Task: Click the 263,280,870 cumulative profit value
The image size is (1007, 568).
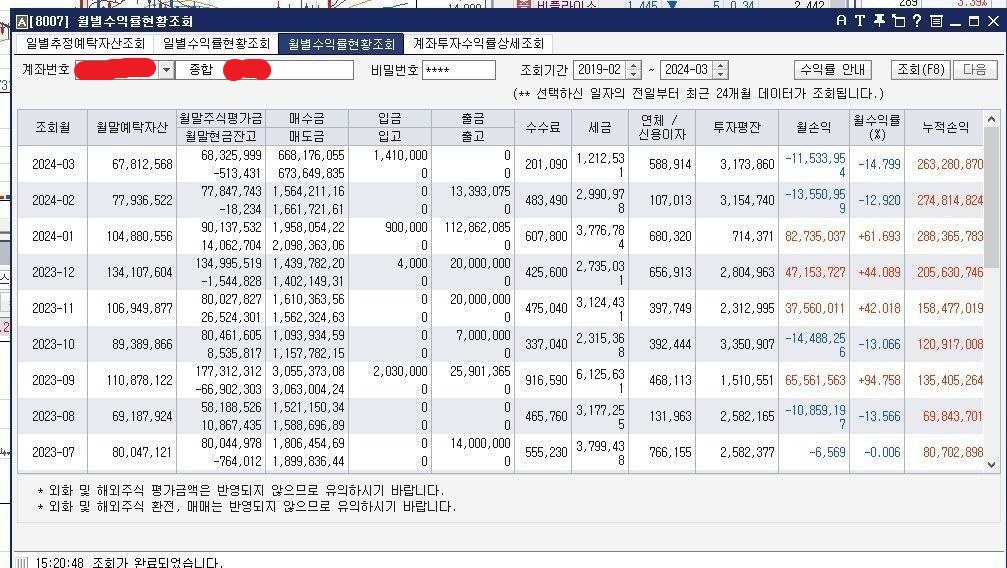Action: click(950, 164)
